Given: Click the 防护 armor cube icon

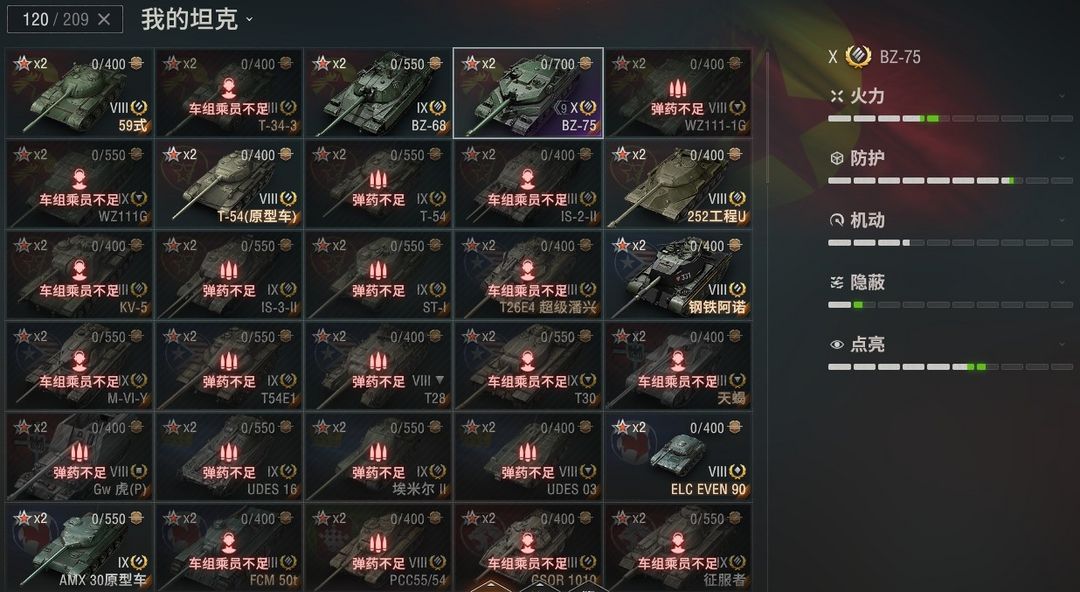Looking at the screenshot, I should click(837, 159).
